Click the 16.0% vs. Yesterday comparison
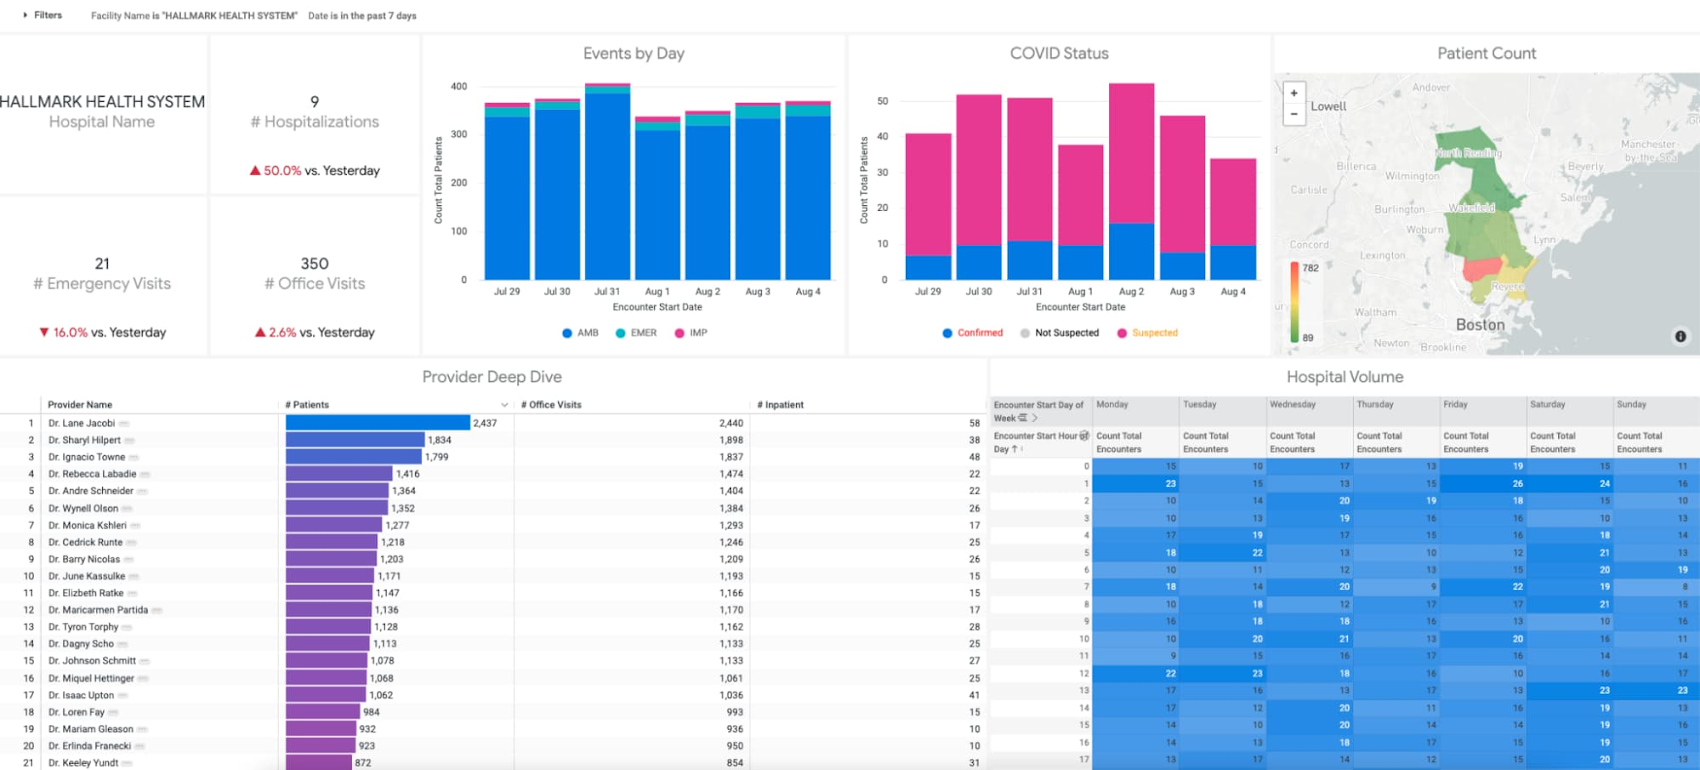The image size is (1700, 770). point(102,333)
